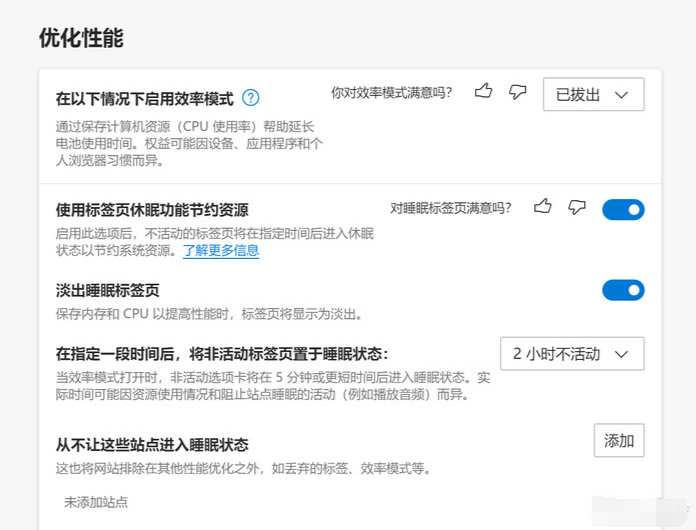This screenshot has height=530, width=696.
Task: Open the 已拔出 efficiency mode dropdown
Action: click(593, 94)
